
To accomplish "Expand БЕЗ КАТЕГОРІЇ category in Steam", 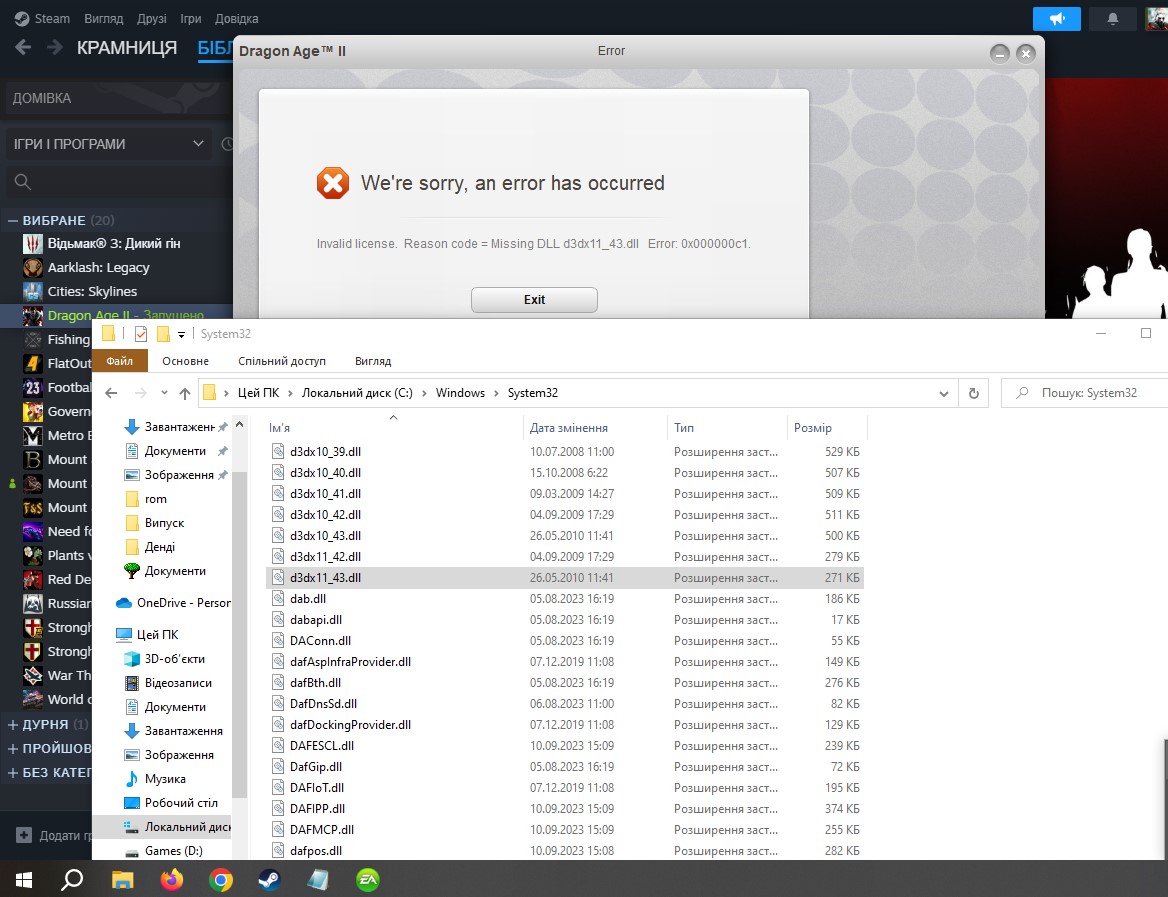I will click(13, 773).
